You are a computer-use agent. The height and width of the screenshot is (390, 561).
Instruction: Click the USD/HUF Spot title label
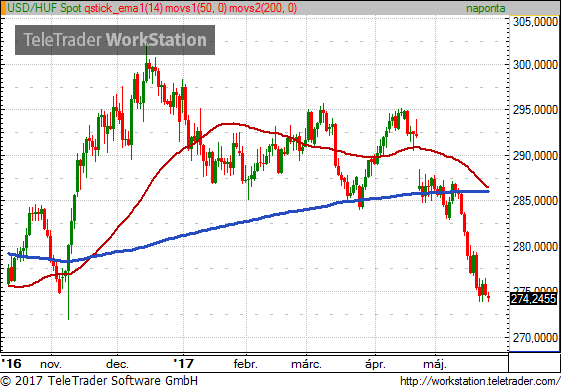(x=44, y=8)
